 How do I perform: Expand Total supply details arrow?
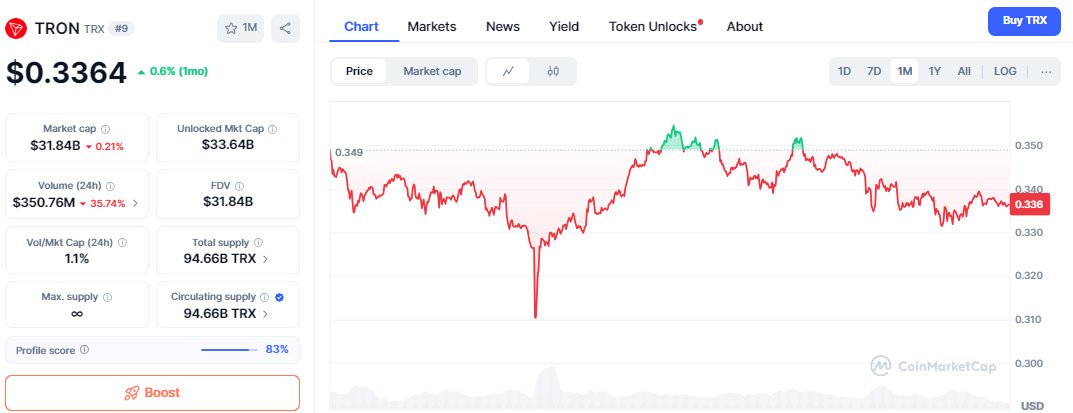coord(265,259)
